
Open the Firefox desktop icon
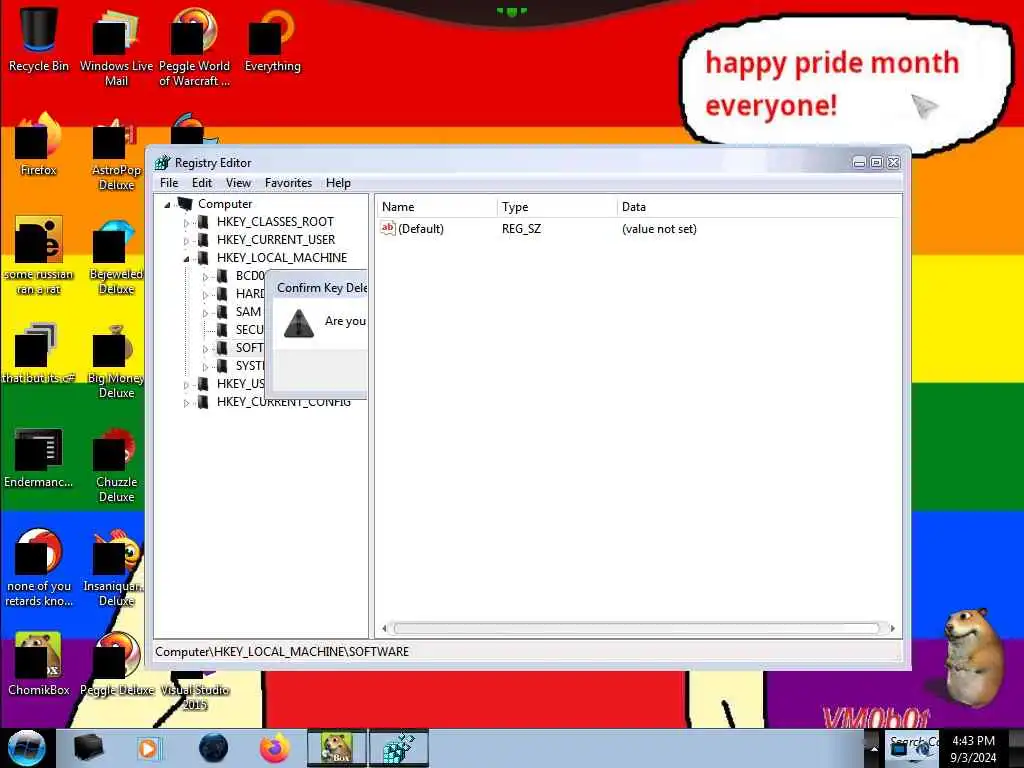click(x=39, y=145)
